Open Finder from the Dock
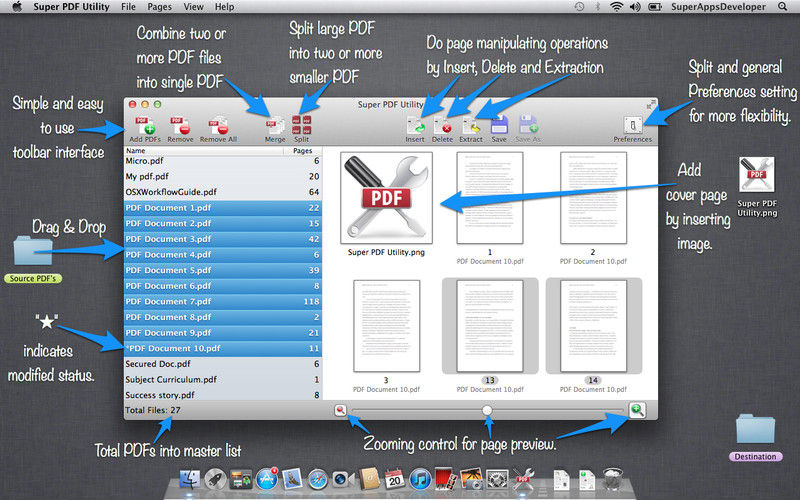This screenshot has height=500, width=800. coord(190,480)
